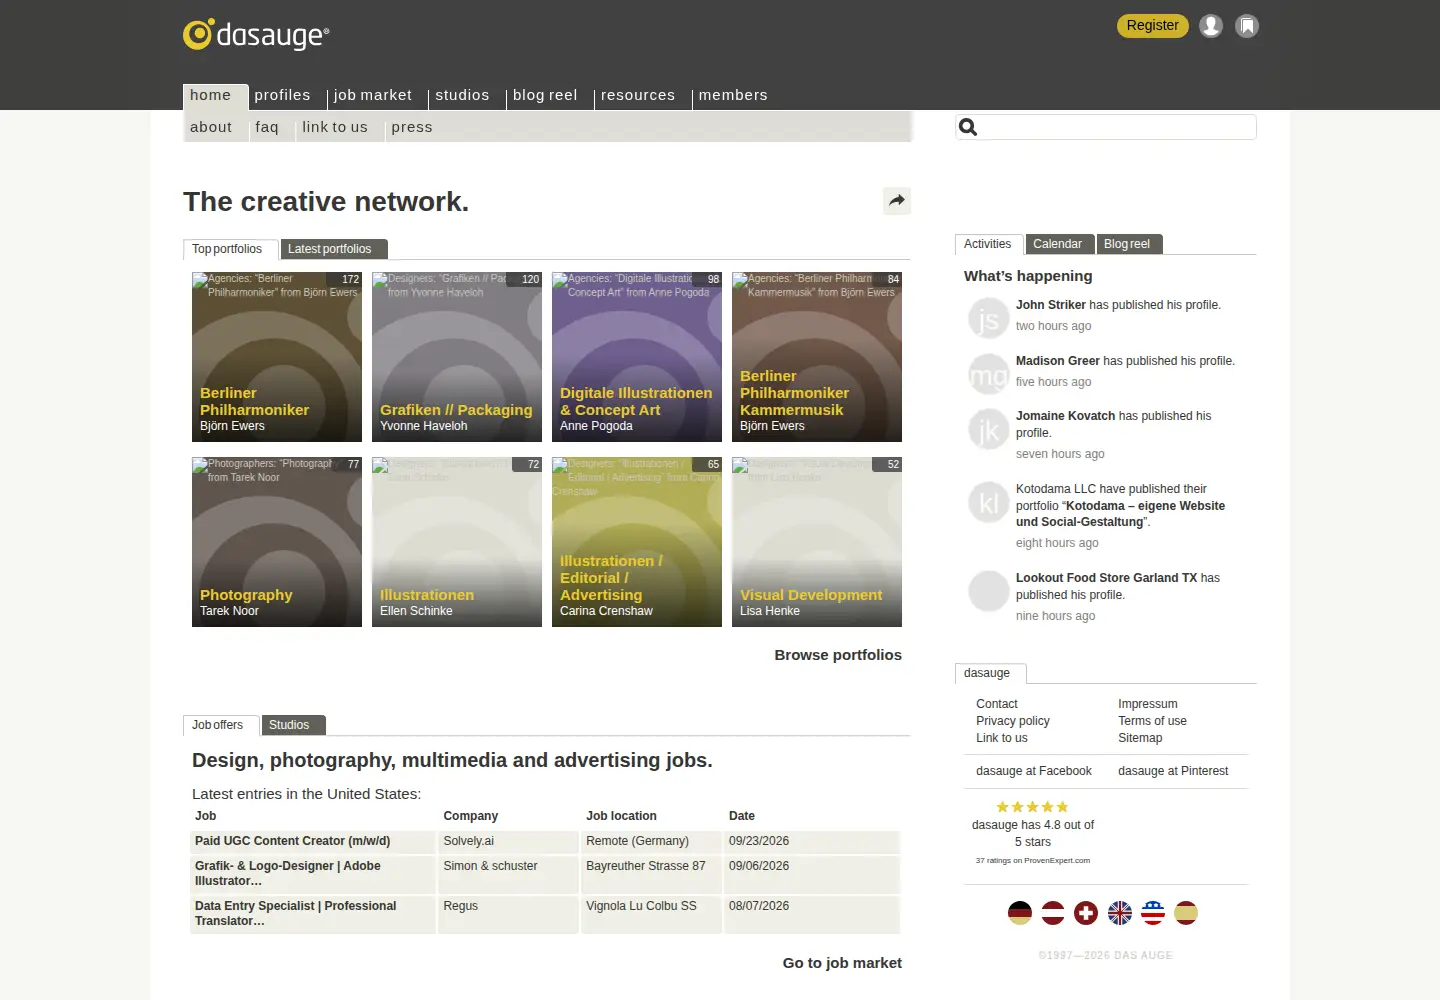Open Berliner Philharmoniker portfolio thumbnail

pyautogui.click(x=277, y=357)
